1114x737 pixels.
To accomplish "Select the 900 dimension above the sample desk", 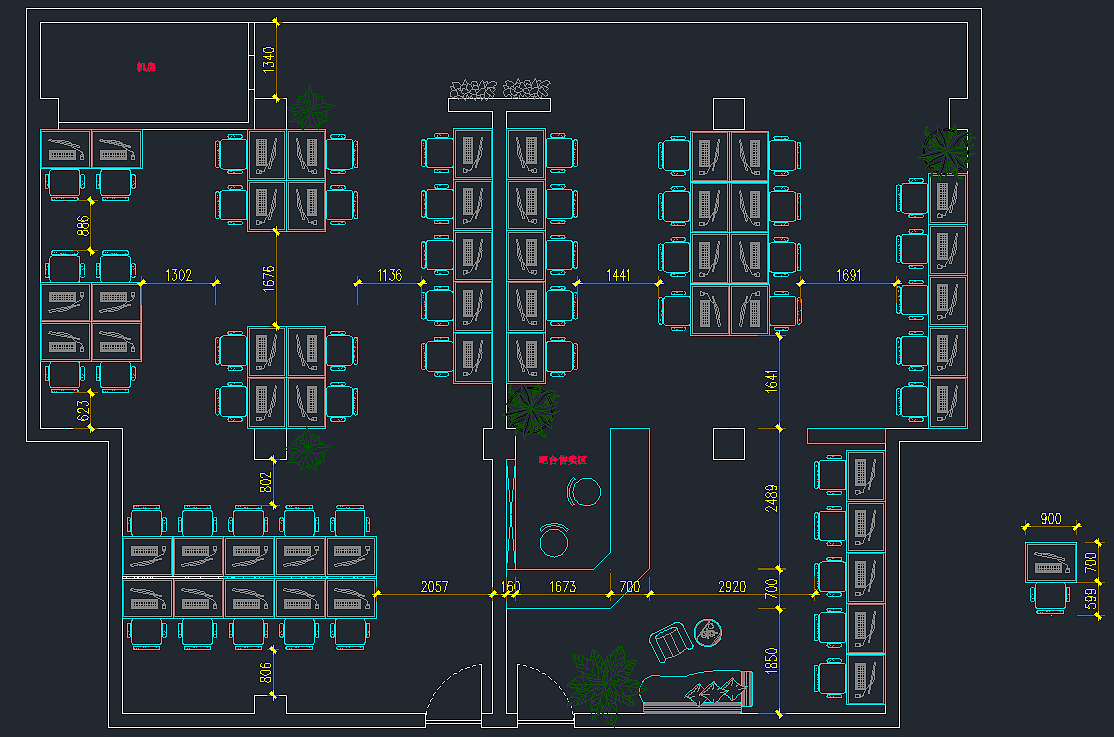I will point(1051,519).
